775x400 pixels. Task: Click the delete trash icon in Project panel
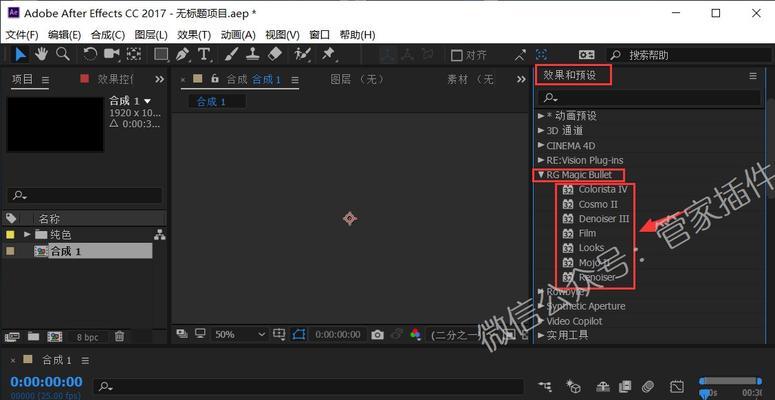click(x=119, y=337)
